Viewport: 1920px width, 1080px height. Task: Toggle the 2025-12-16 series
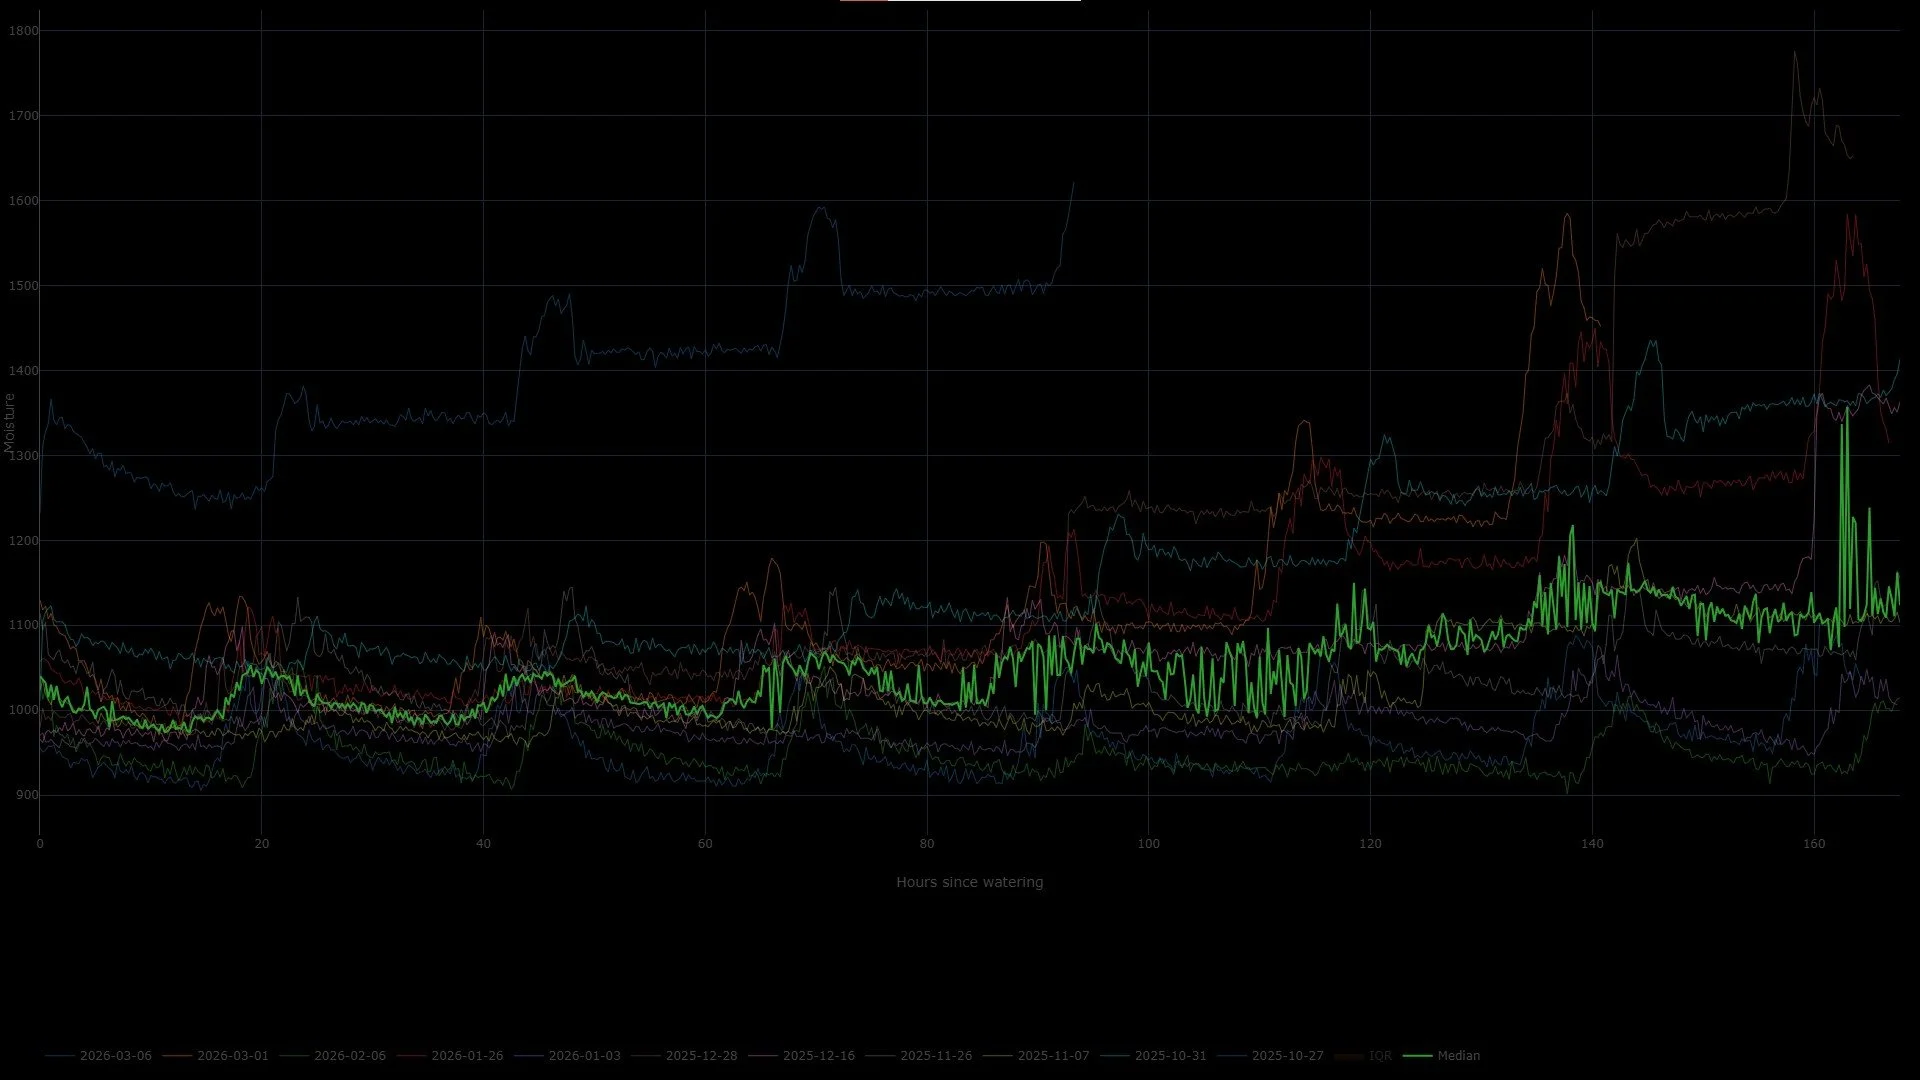(819, 1055)
